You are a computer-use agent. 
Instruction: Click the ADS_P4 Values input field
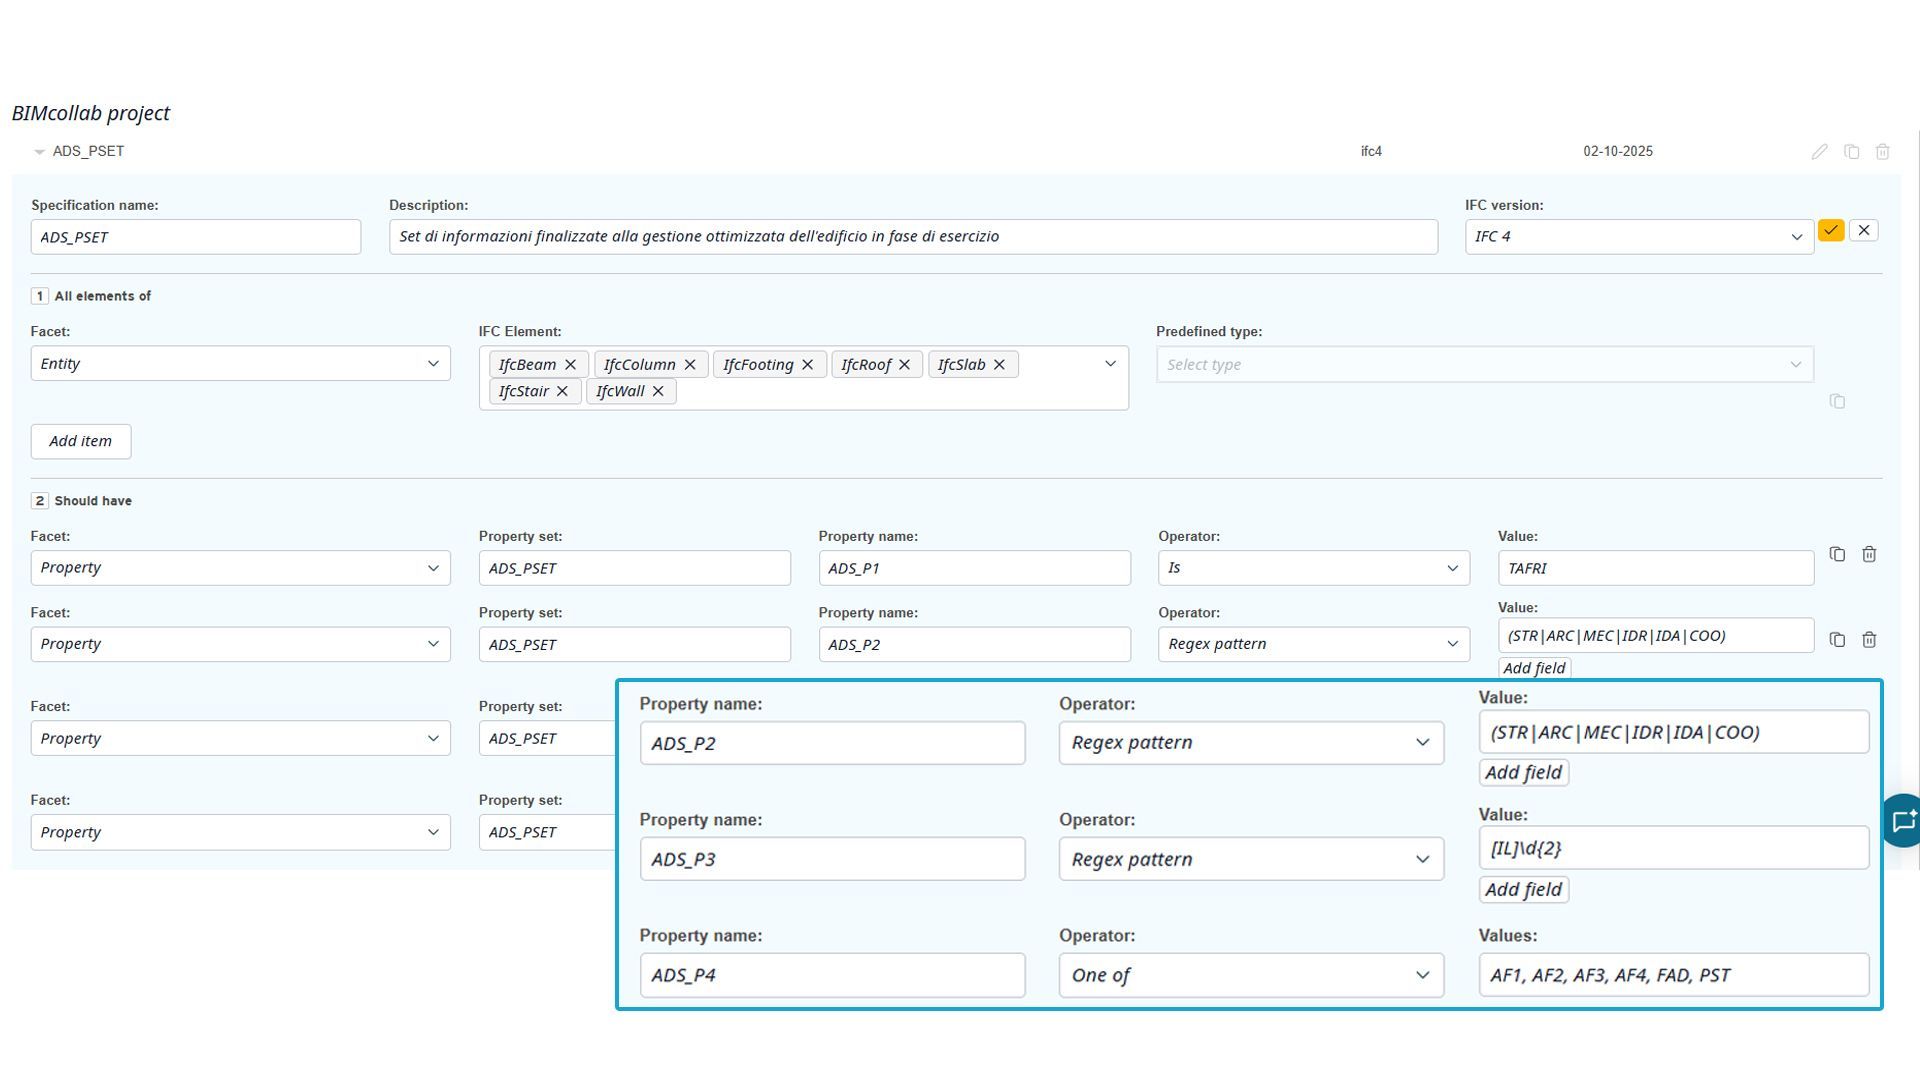pyautogui.click(x=1672, y=975)
